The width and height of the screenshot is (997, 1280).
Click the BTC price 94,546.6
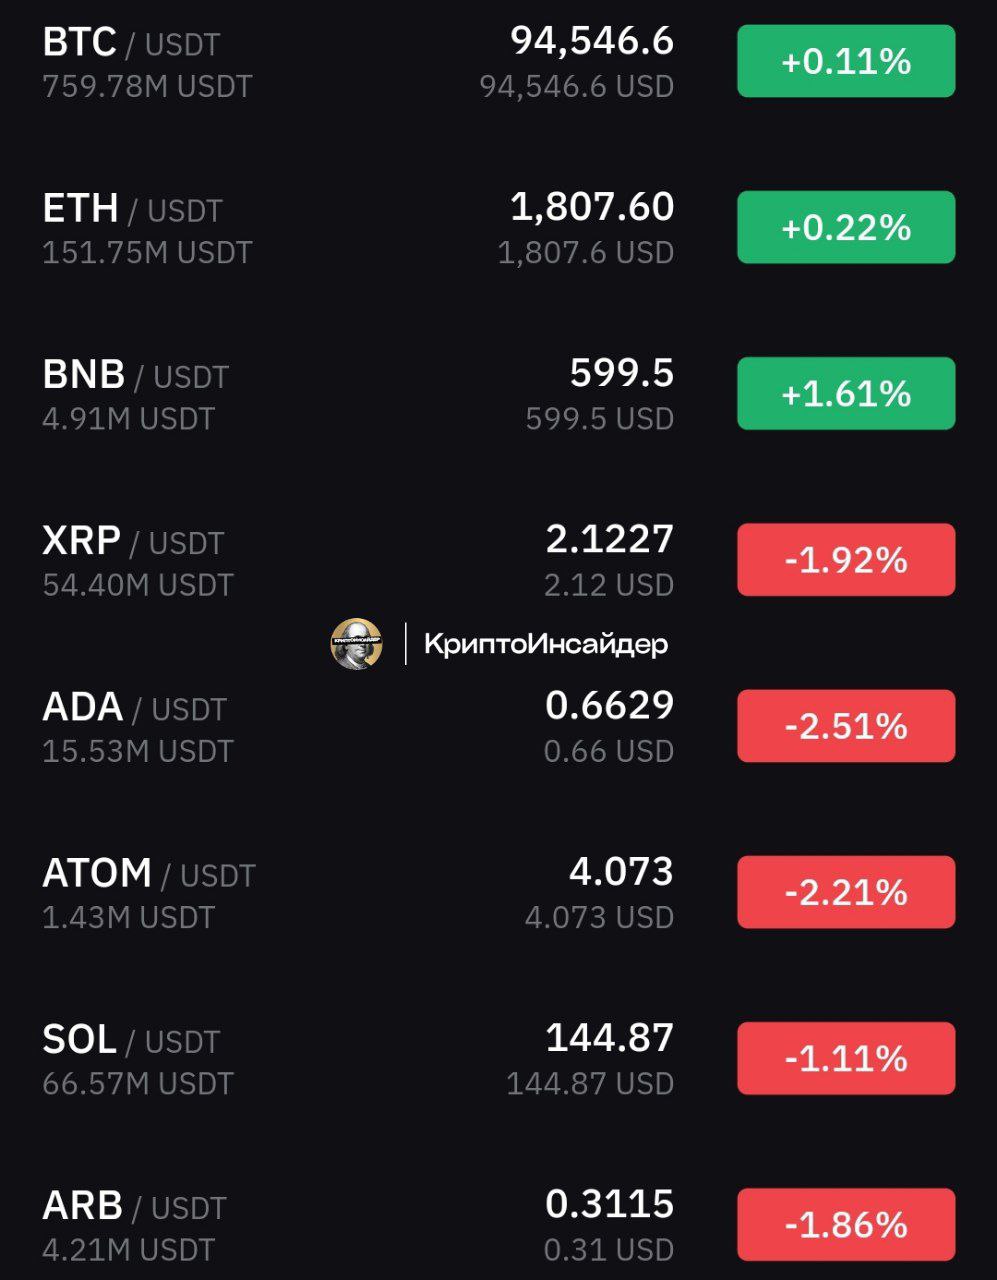(592, 42)
